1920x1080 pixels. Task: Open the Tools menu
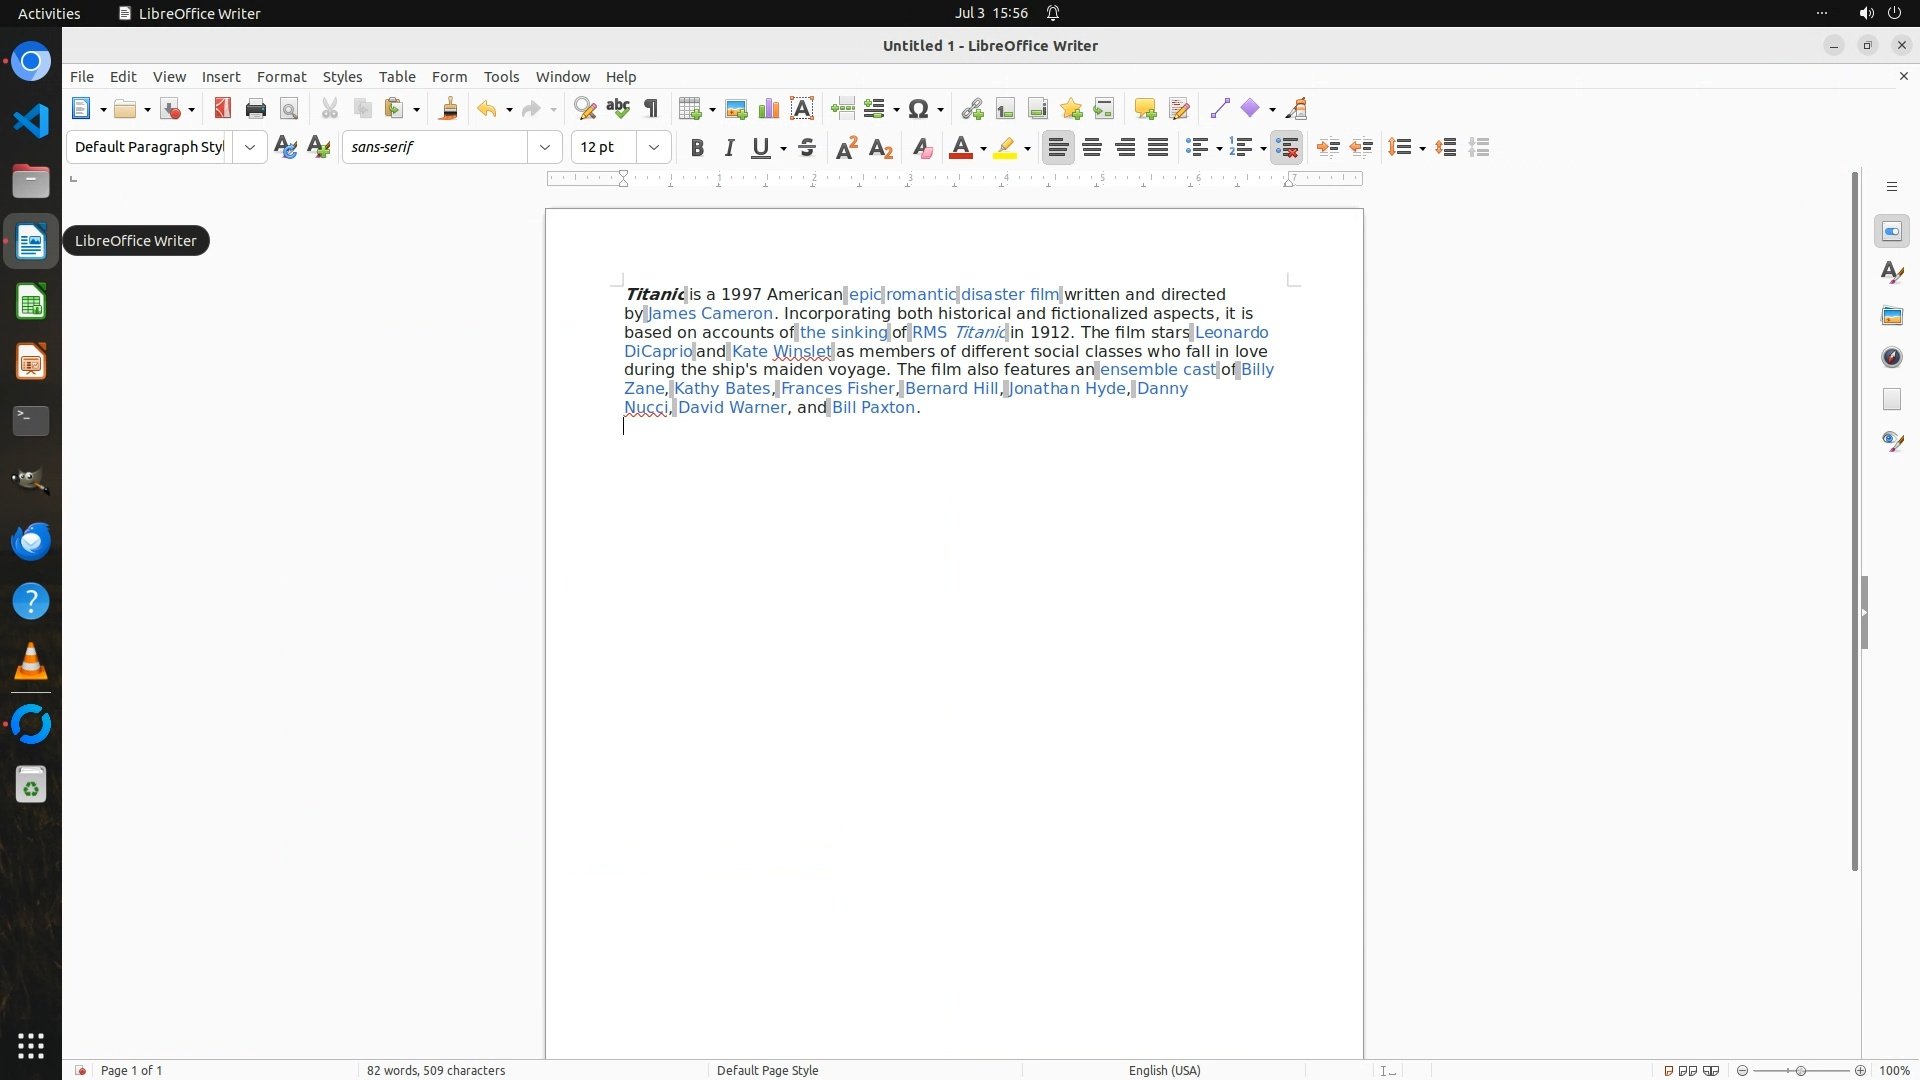point(501,77)
